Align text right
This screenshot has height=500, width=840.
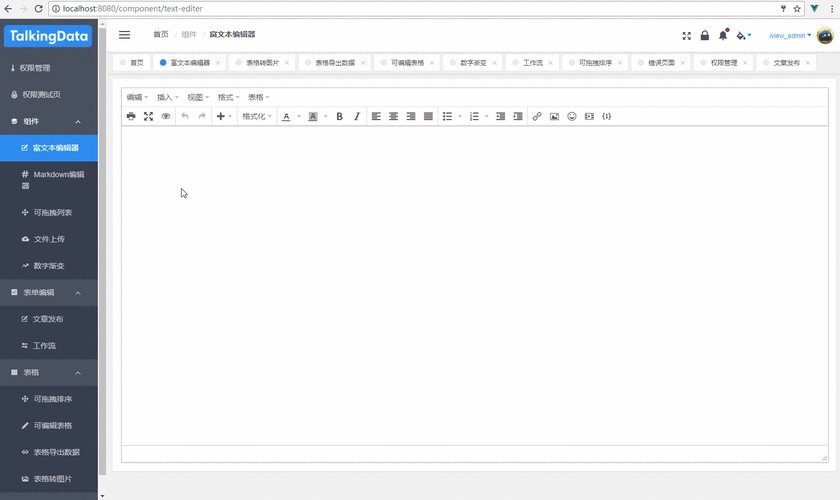[411, 116]
